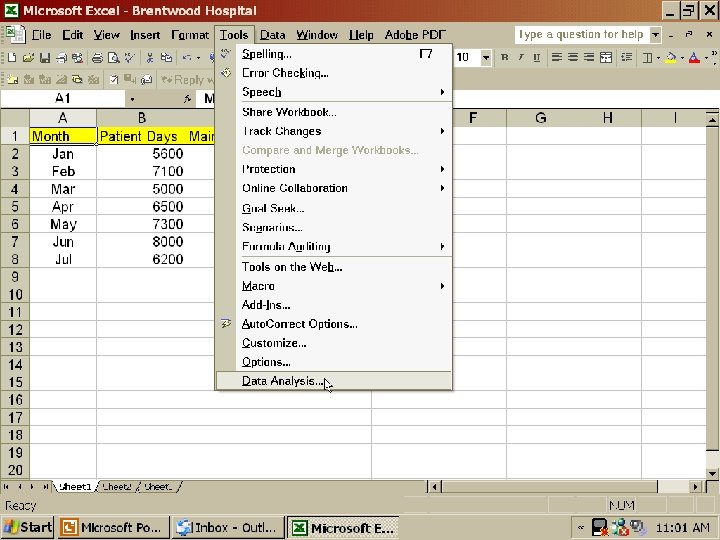720x540 pixels.
Task: Select Data Analysis from Tools menu
Action: click(334, 381)
